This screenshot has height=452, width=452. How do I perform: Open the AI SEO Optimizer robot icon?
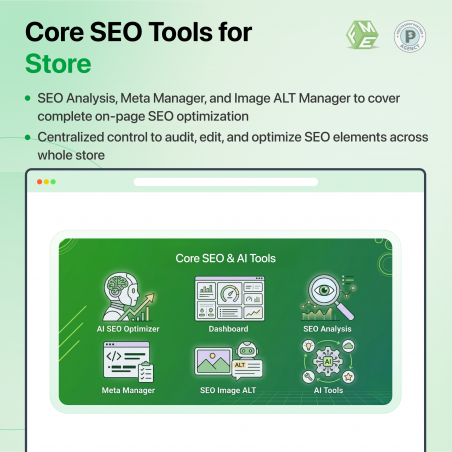click(128, 297)
